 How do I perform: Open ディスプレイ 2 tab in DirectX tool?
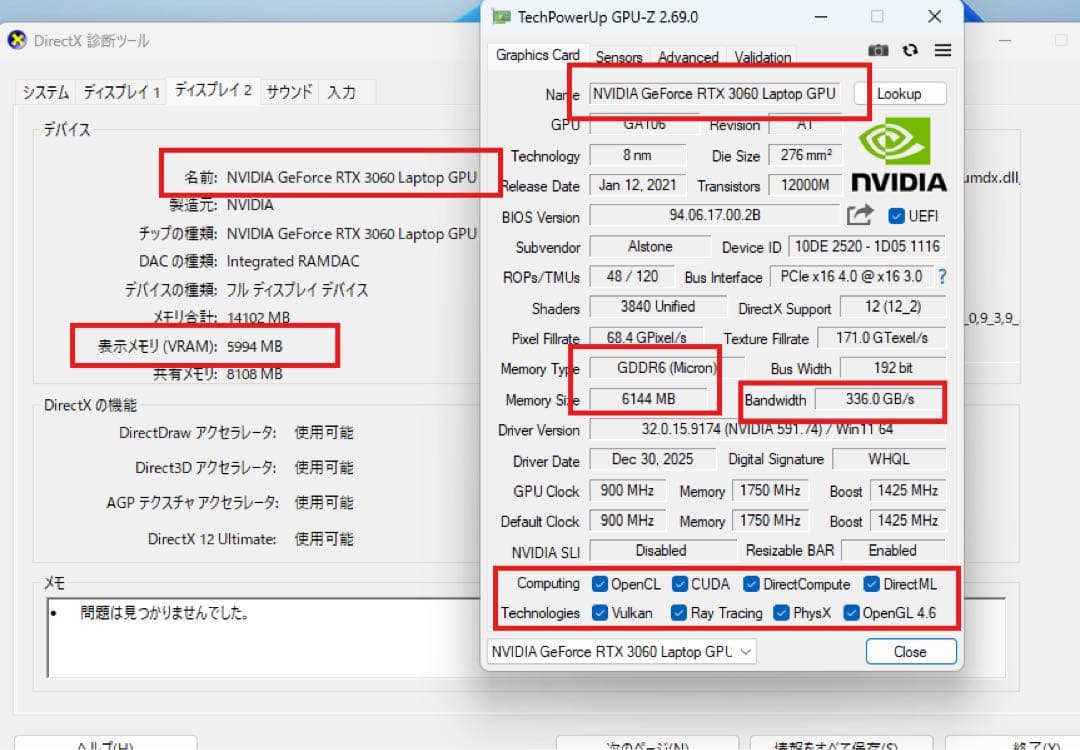tap(214, 90)
